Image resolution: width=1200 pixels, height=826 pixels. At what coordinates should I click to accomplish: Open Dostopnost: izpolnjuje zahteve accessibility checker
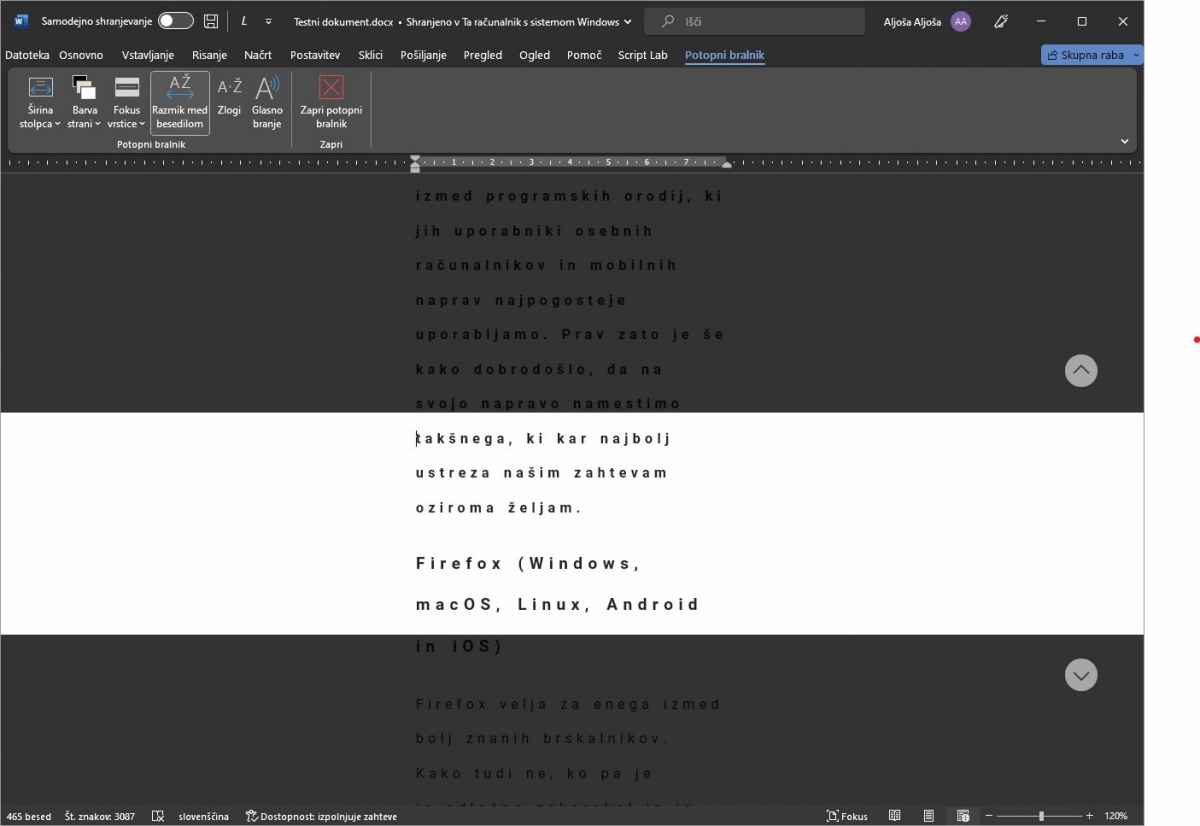tap(321, 816)
